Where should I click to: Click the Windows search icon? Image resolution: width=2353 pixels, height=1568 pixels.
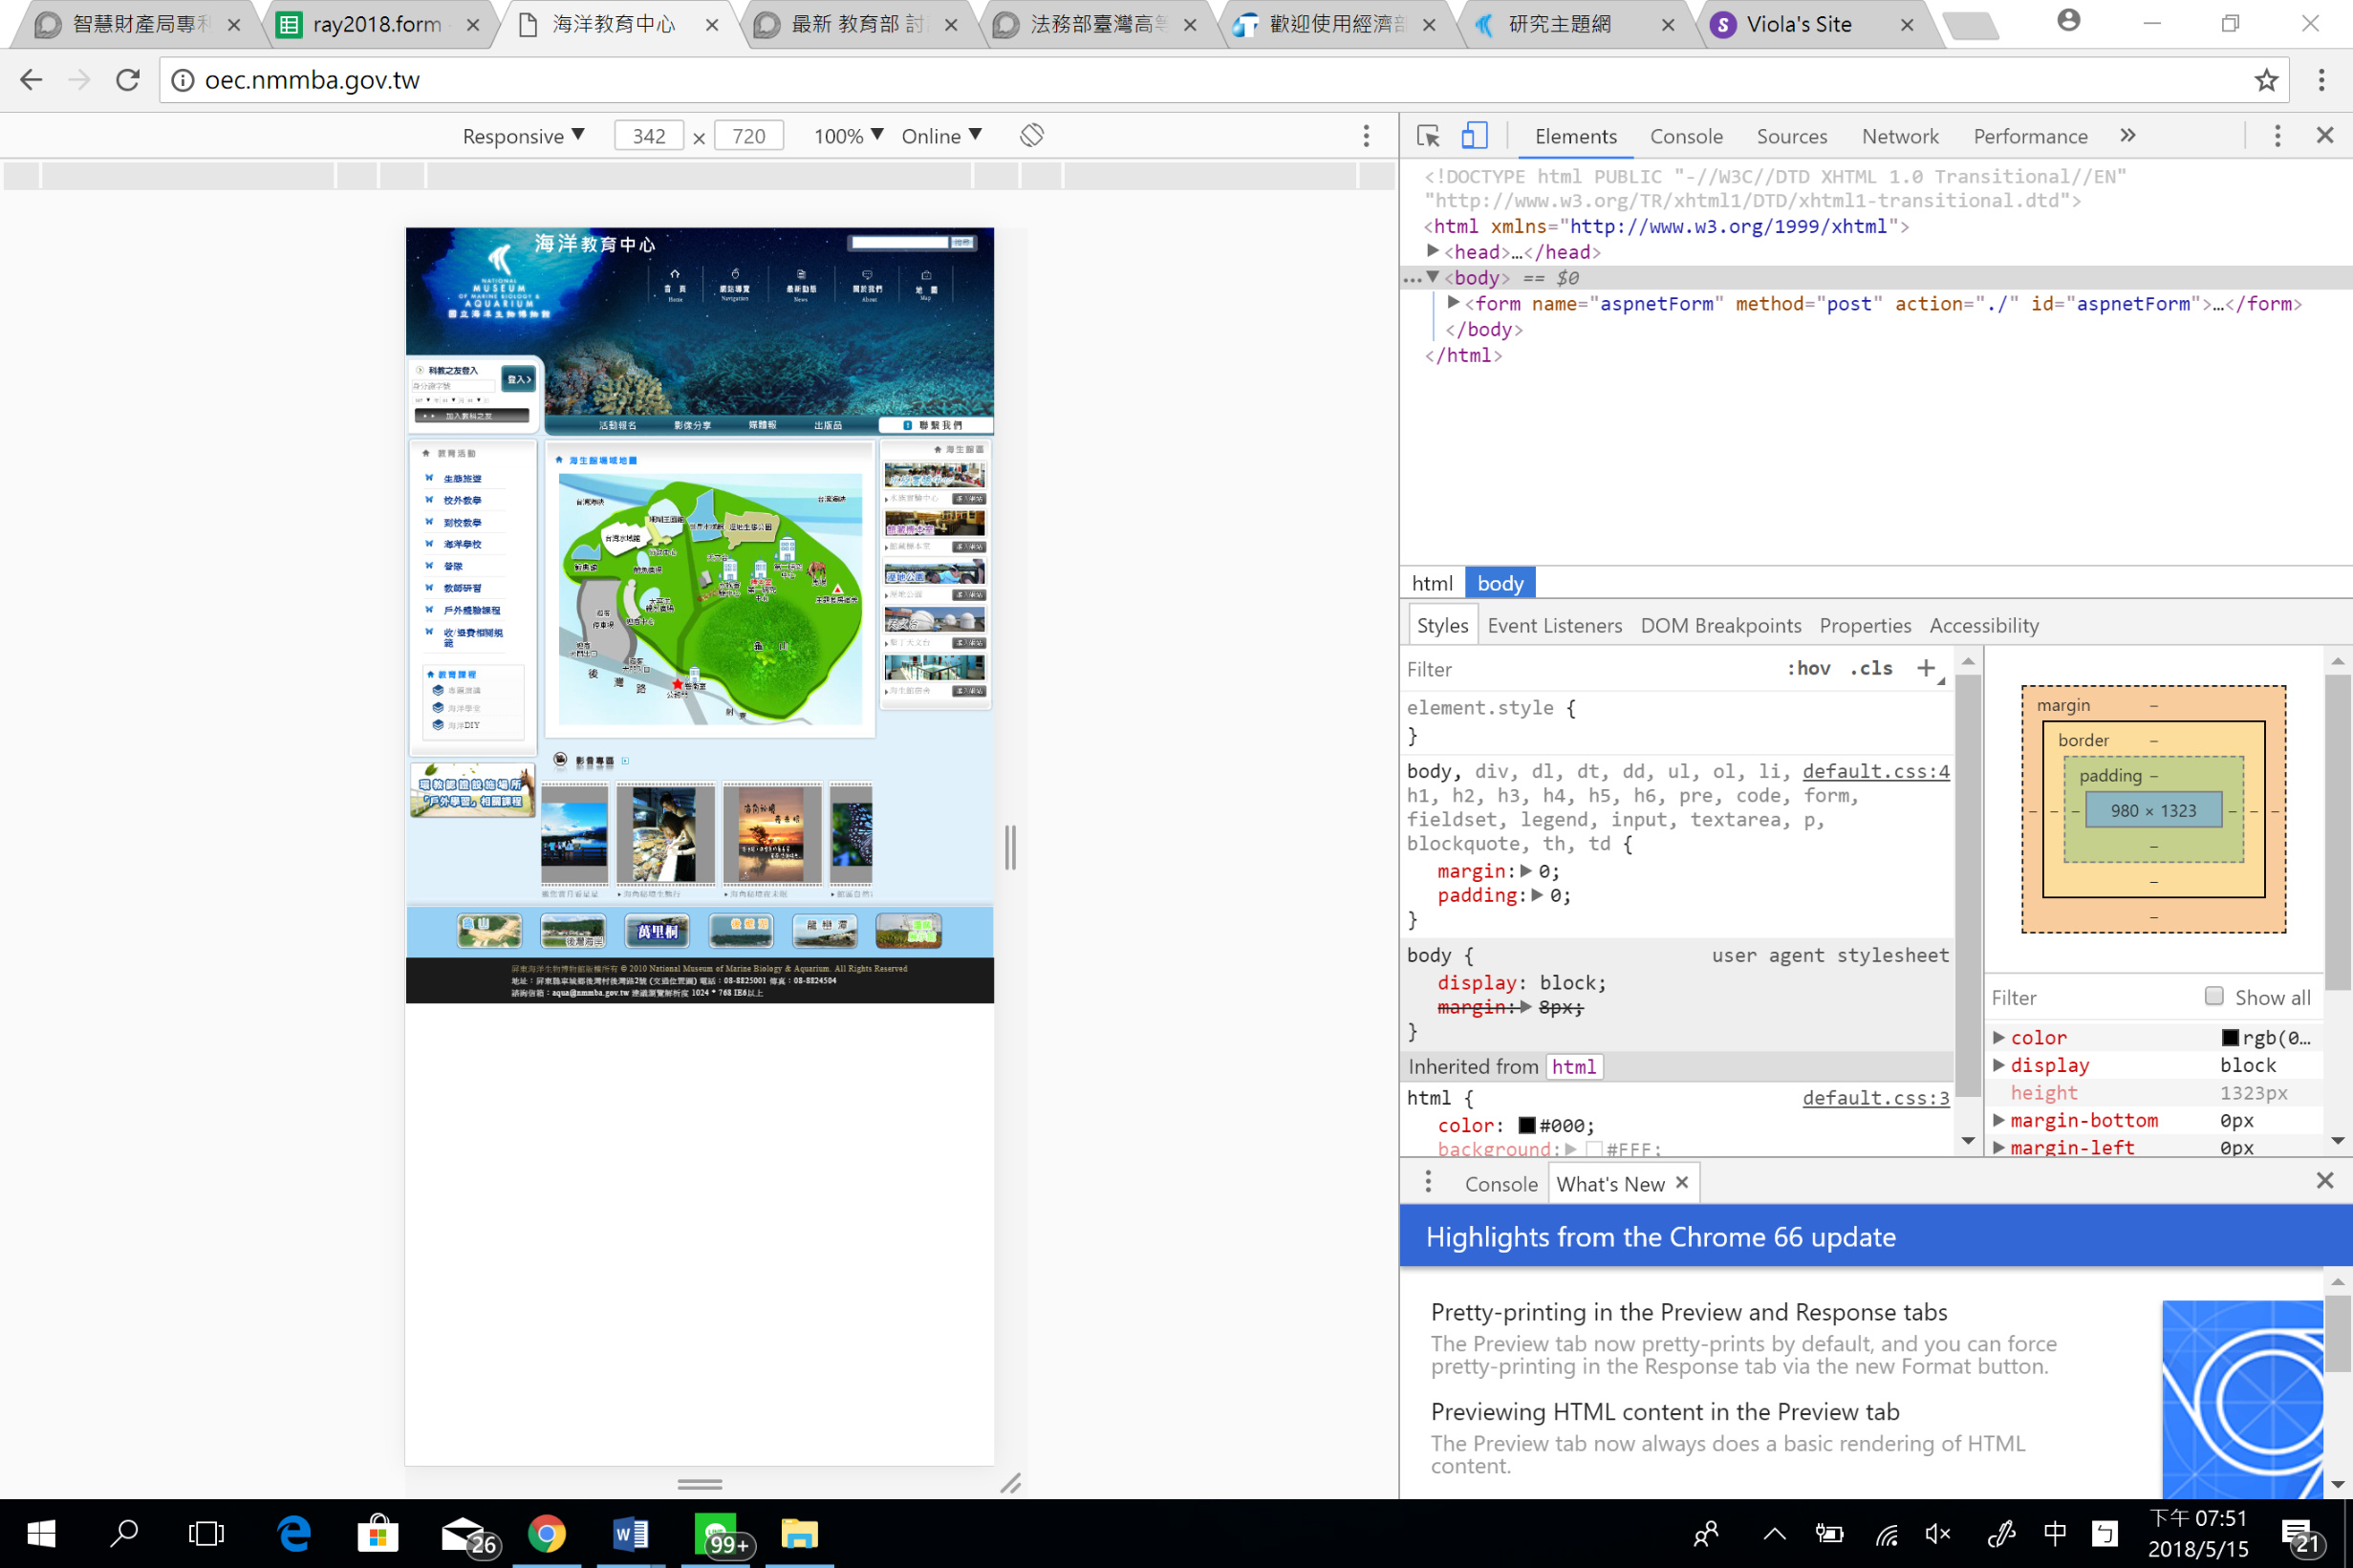click(124, 1533)
